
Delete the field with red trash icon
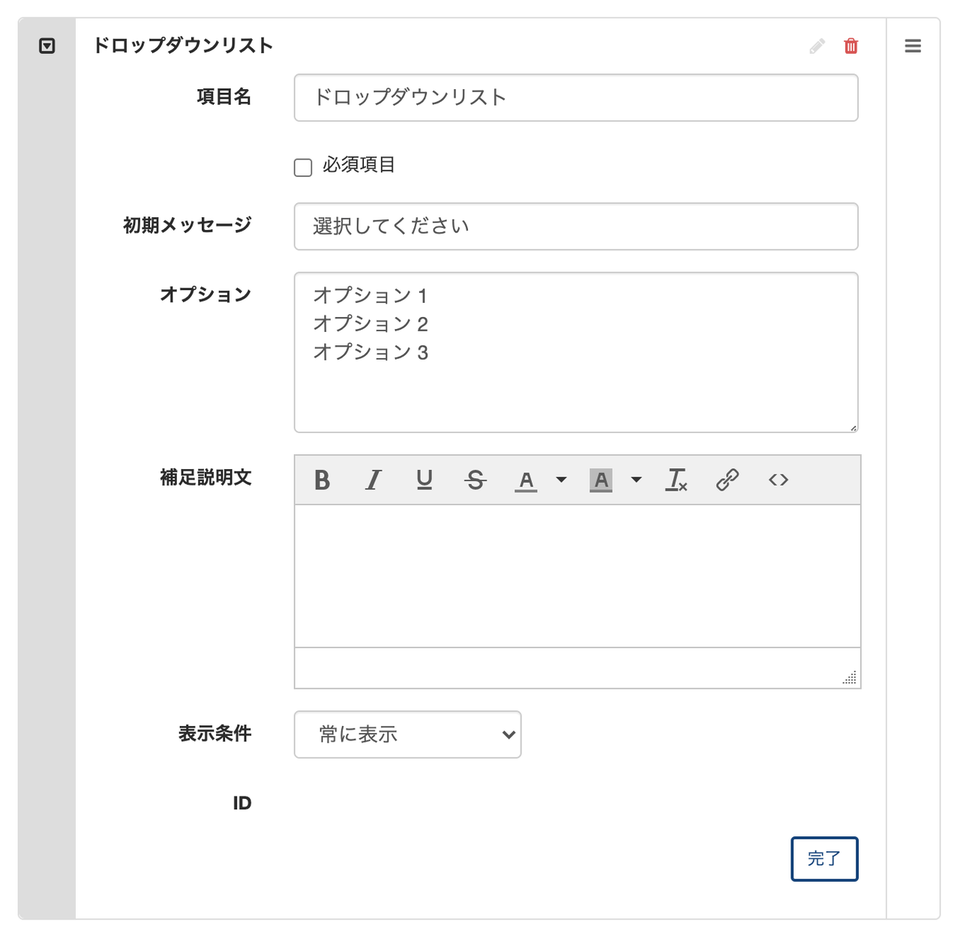pyautogui.click(x=851, y=46)
